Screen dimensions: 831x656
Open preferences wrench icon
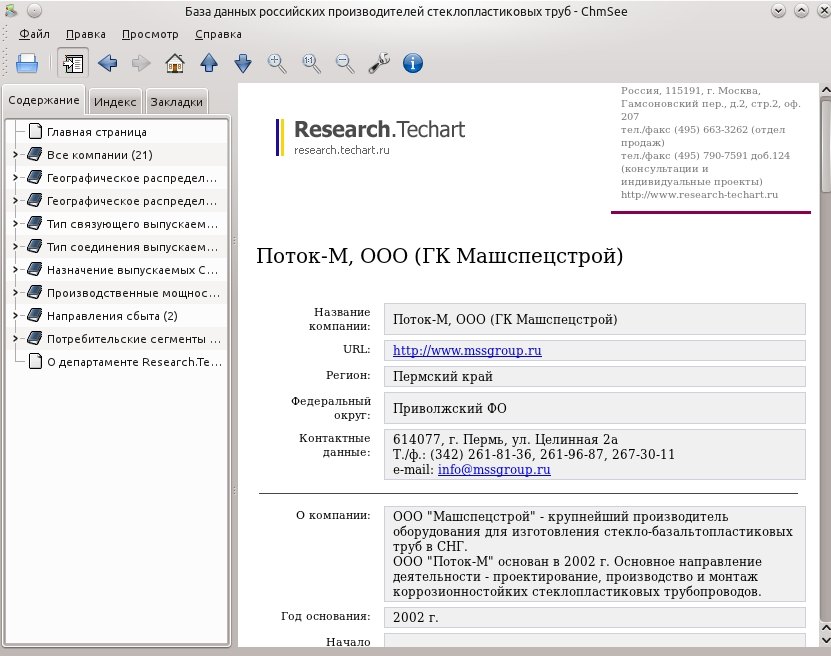(x=379, y=64)
